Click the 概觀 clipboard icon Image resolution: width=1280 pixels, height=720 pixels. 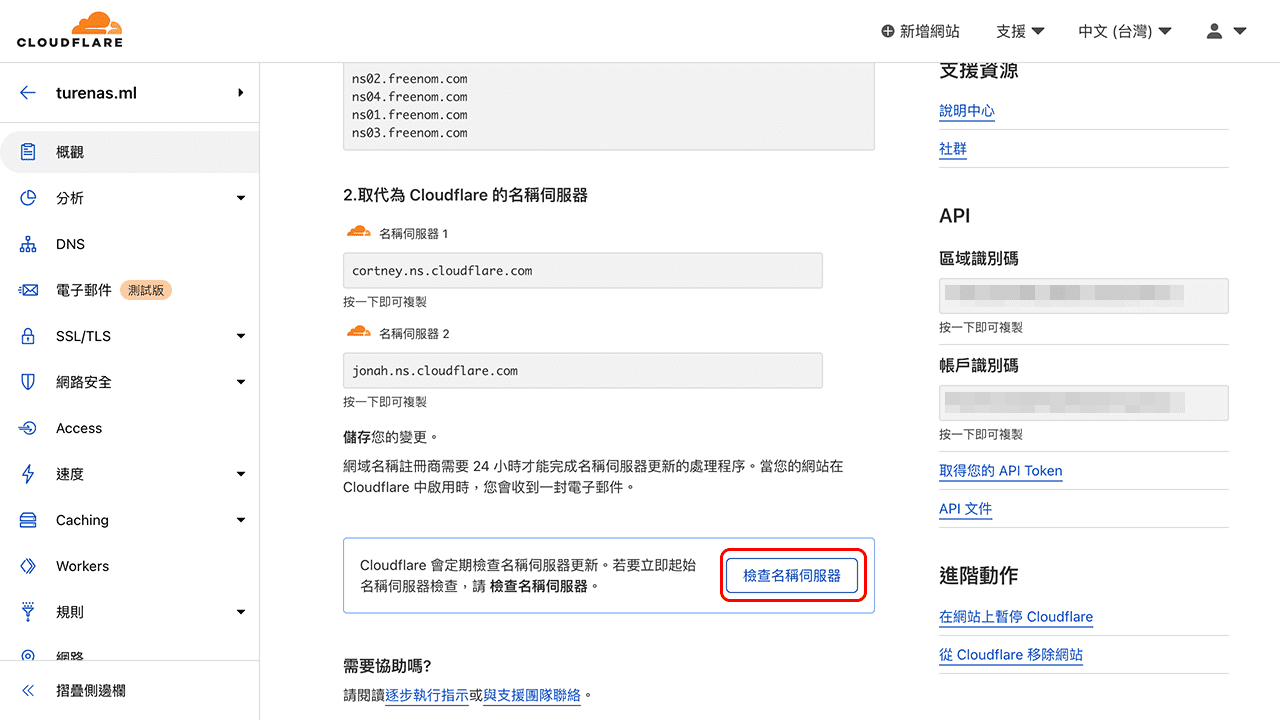pos(29,151)
